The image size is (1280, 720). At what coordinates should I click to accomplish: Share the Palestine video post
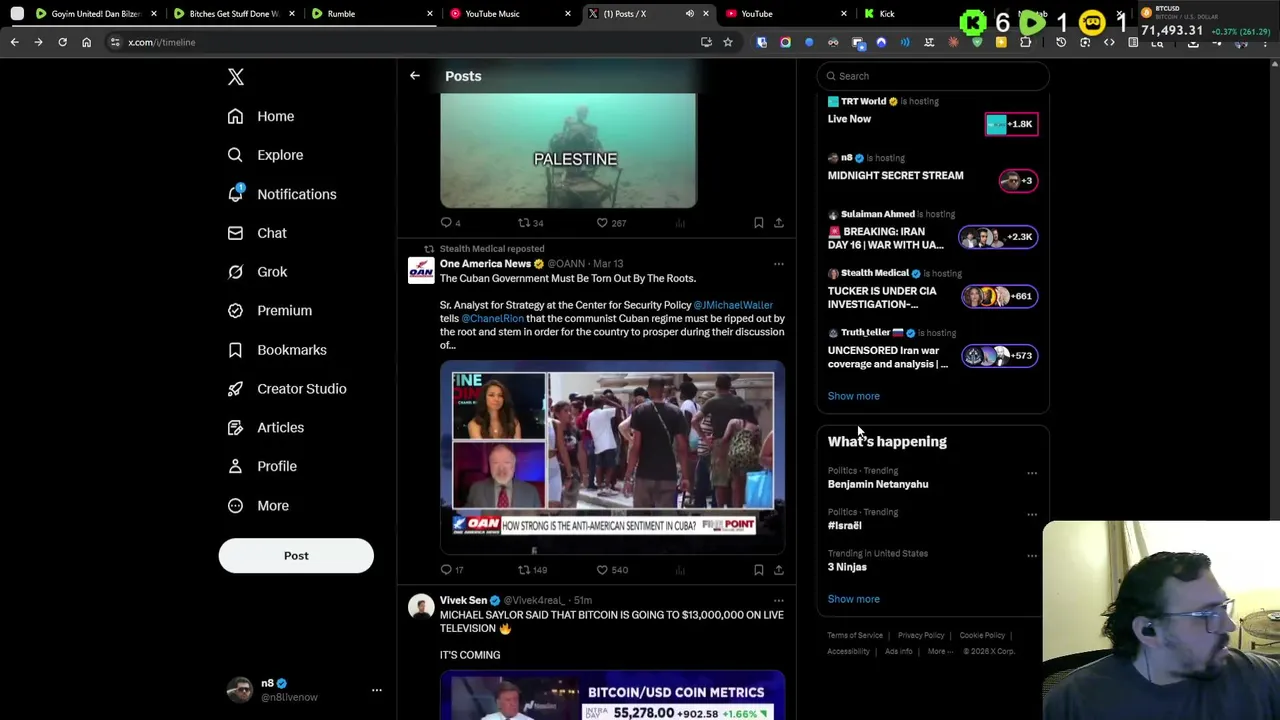coord(779,223)
